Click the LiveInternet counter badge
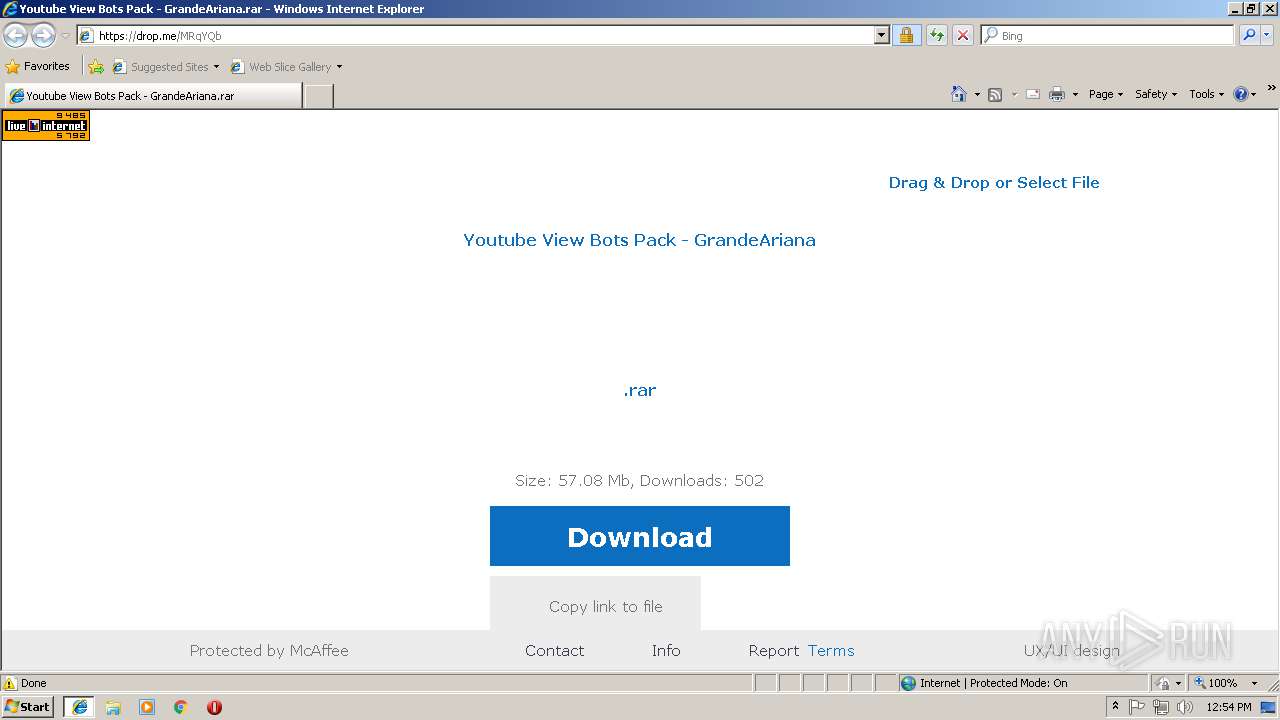The width and height of the screenshot is (1280, 720). click(46, 125)
